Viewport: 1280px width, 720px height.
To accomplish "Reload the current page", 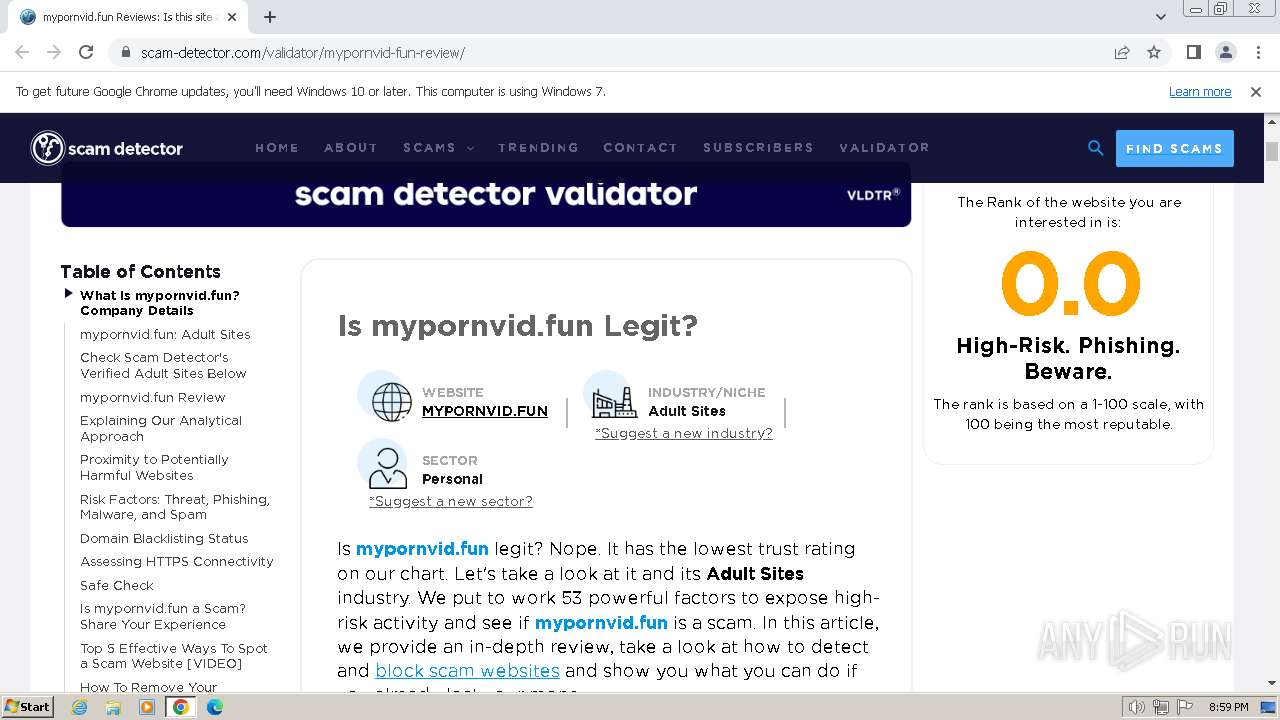I will coord(86,53).
